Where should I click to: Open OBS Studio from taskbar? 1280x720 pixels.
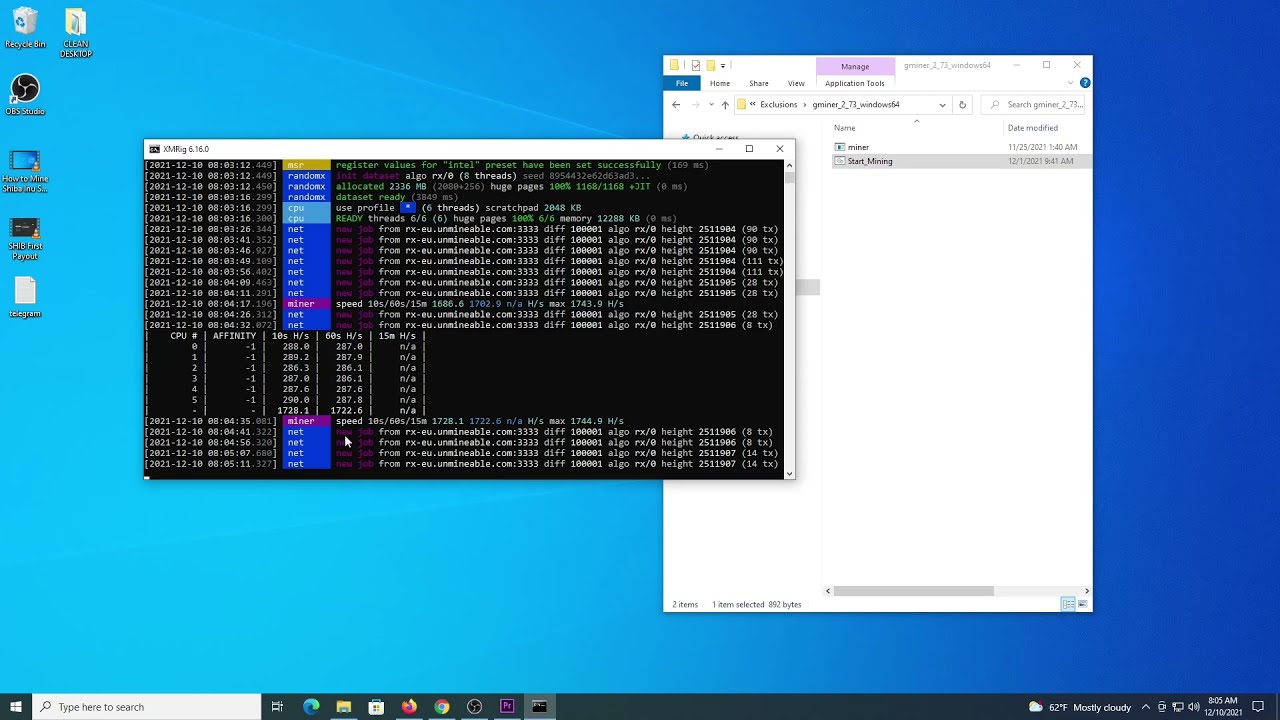pyautogui.click(x=474, y=707)
